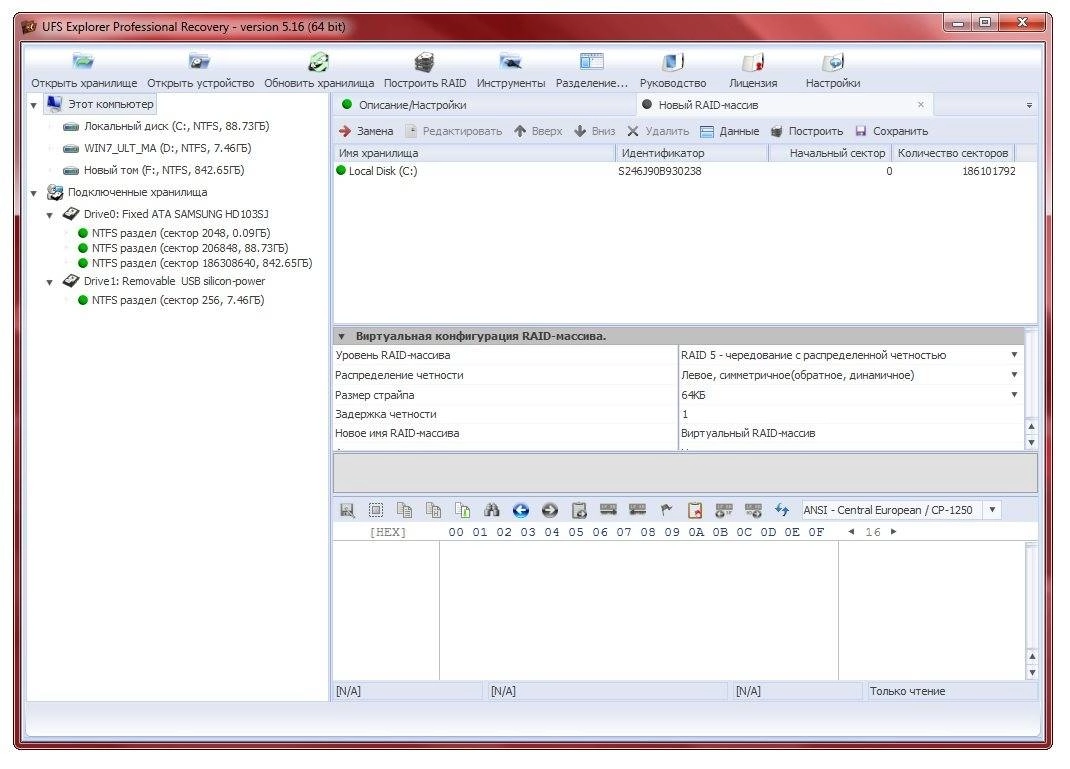Open Распределение четности dropdown
The image size is (1070, 769).
(x=1014, y=375)
